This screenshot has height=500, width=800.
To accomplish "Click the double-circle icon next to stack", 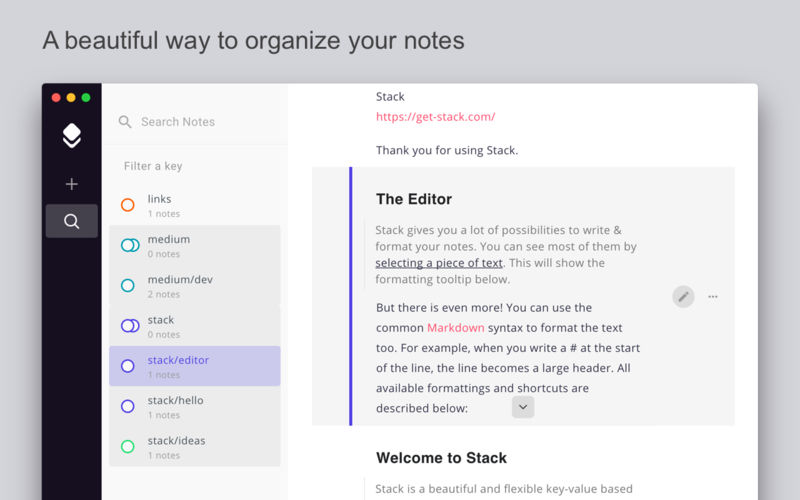I will [x=130, y=326].
